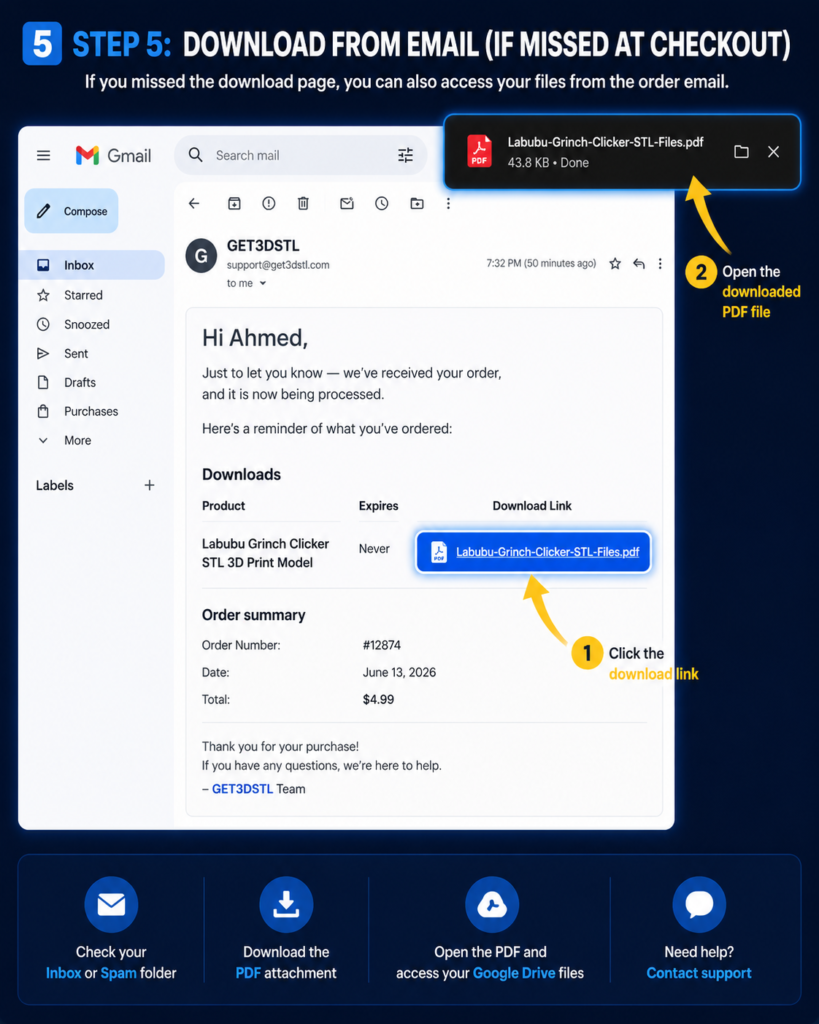The width and height of the screenshot is (819, 1024).
Task: Report this email as spam
Action: click(268, 204)
